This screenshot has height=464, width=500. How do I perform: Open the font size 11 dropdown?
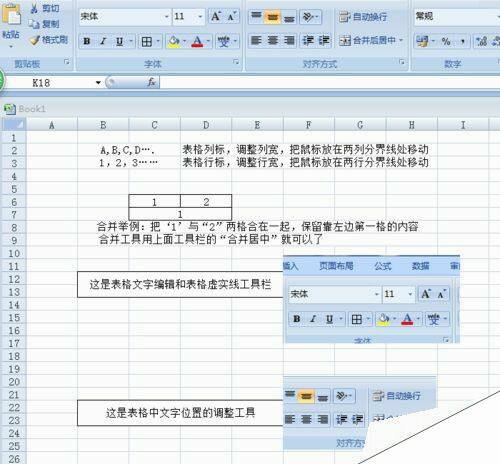(x=200, y=16)
